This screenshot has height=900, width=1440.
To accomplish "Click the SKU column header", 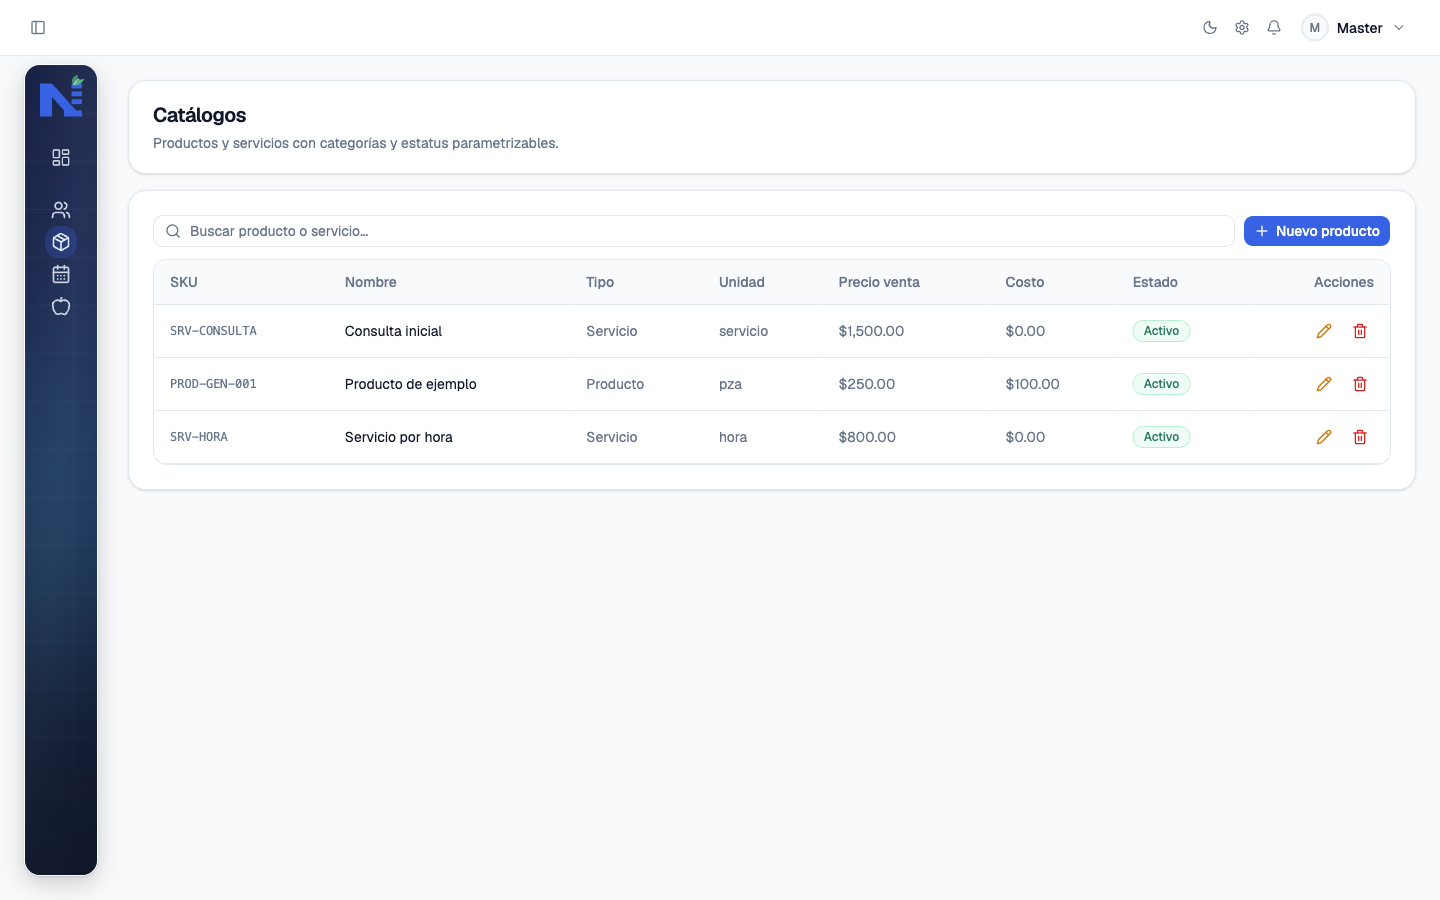I will (x=184, y=282).
